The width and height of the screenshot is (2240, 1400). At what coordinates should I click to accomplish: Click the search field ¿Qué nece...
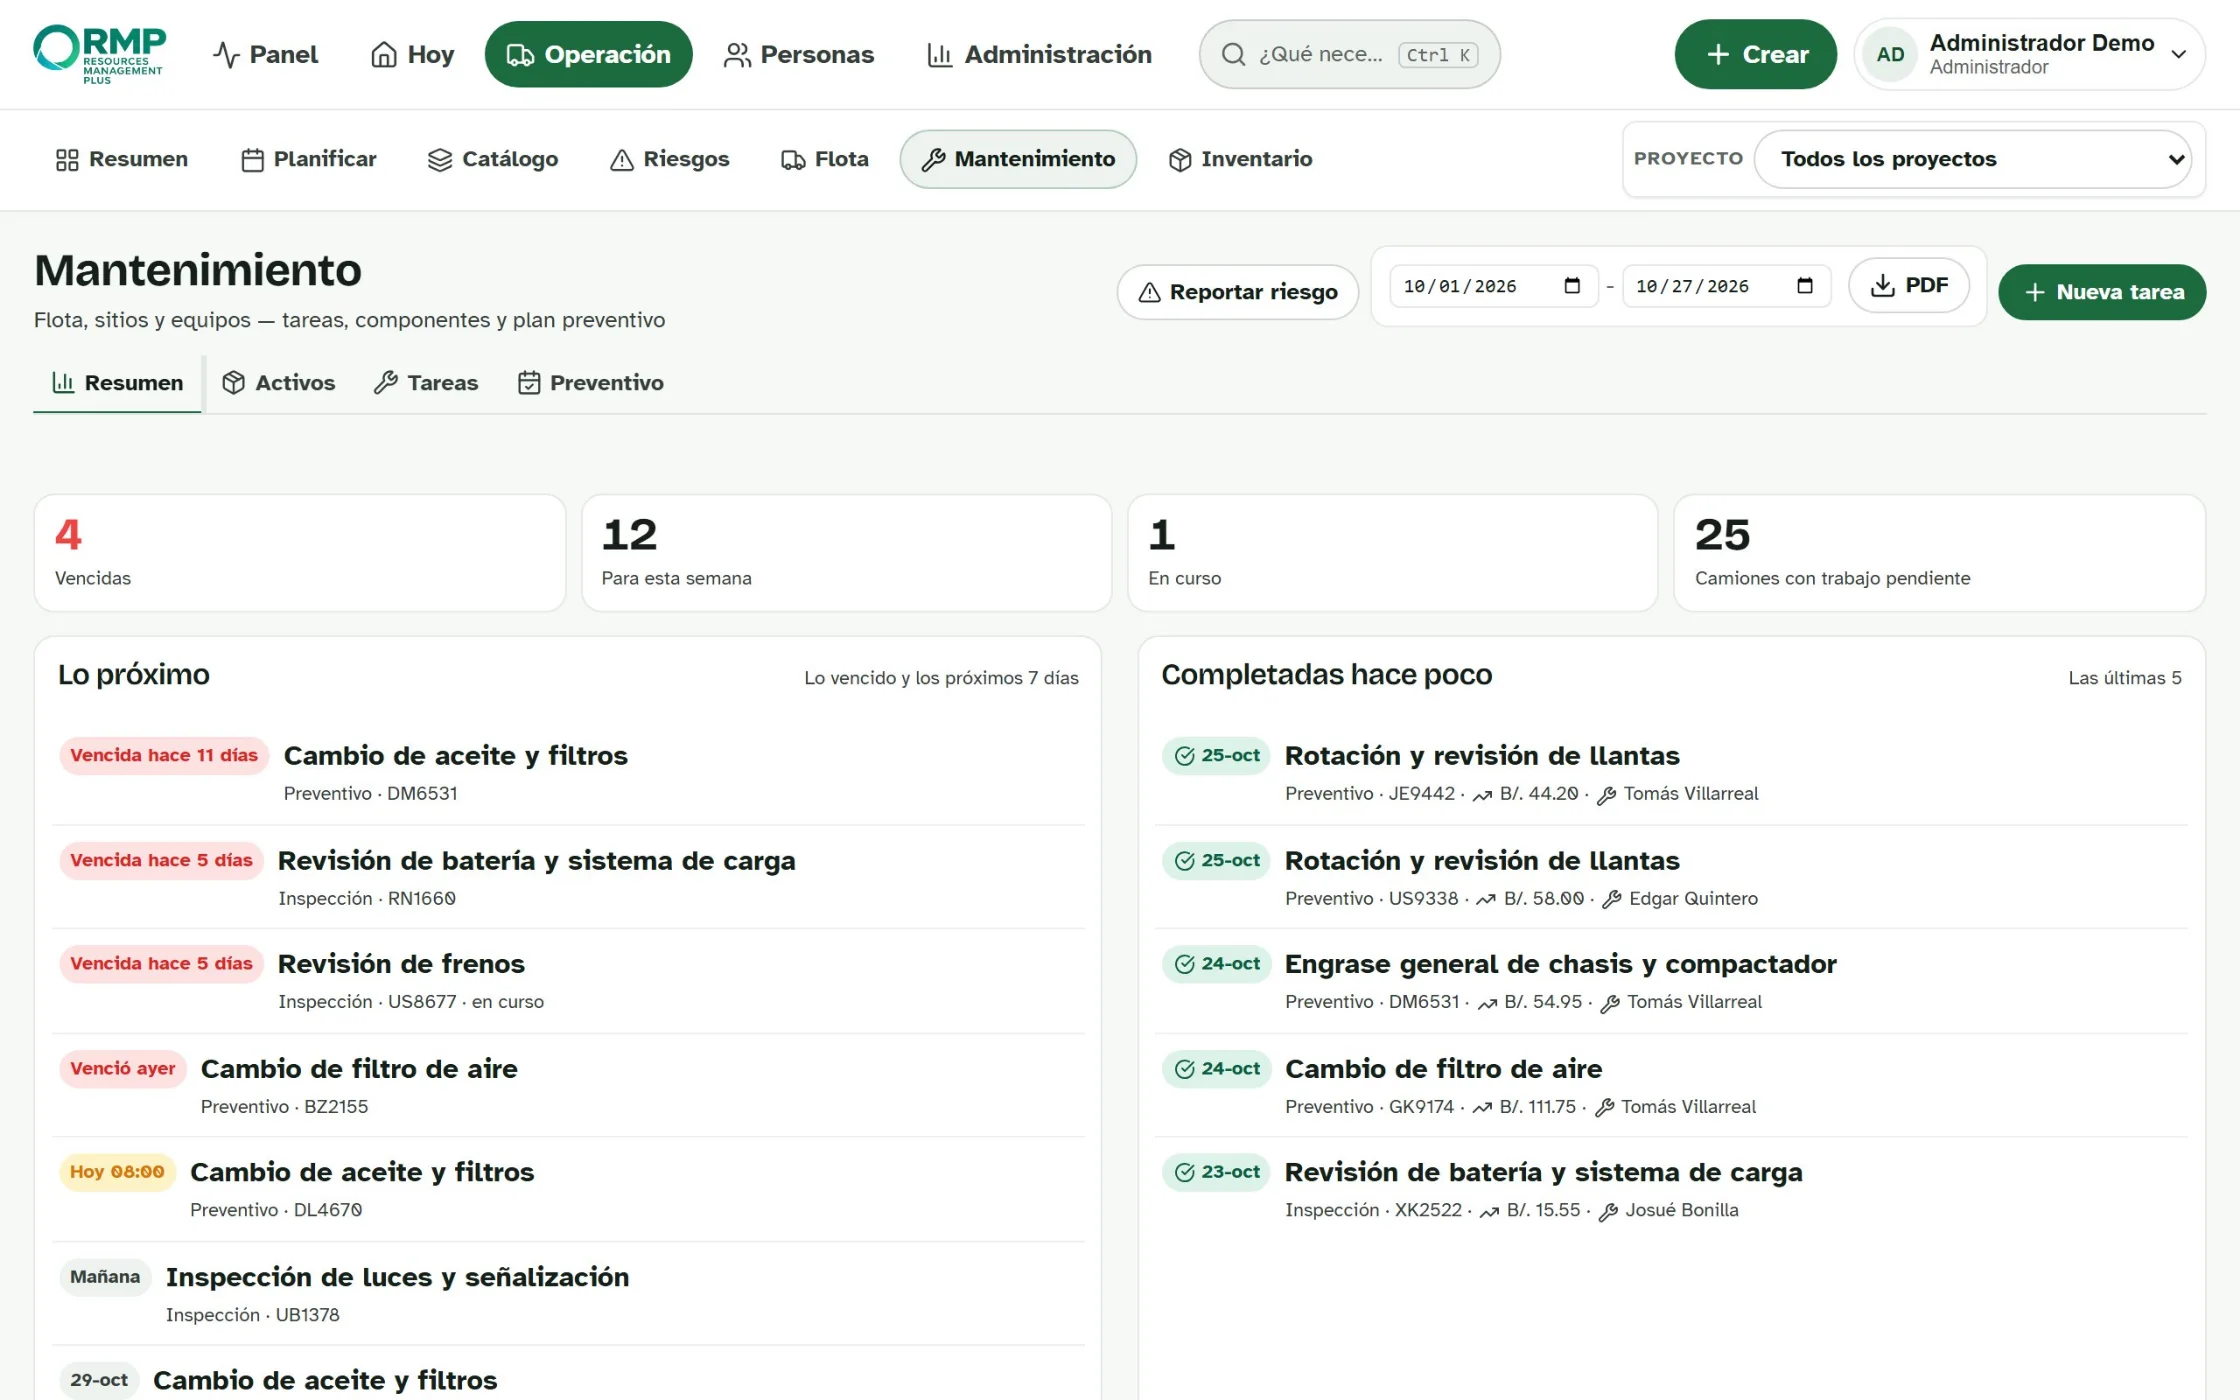point(1349,54)
